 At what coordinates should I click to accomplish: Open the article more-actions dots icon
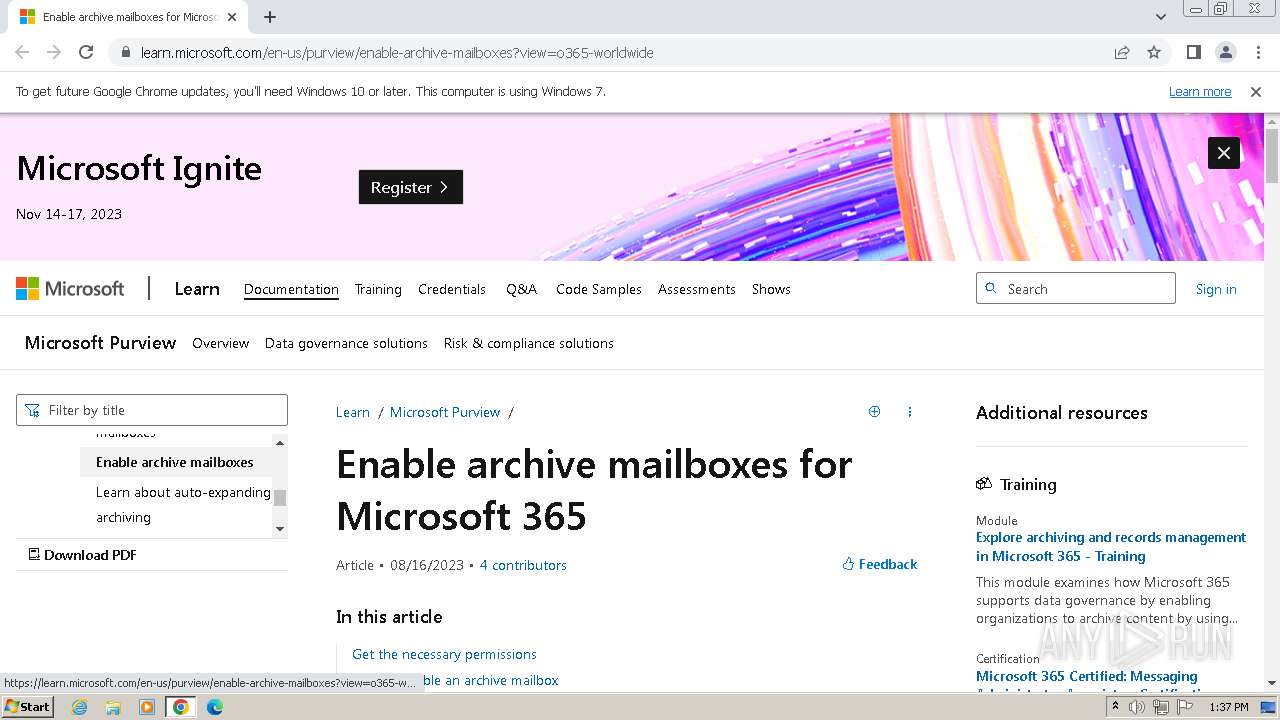point(910,411)
